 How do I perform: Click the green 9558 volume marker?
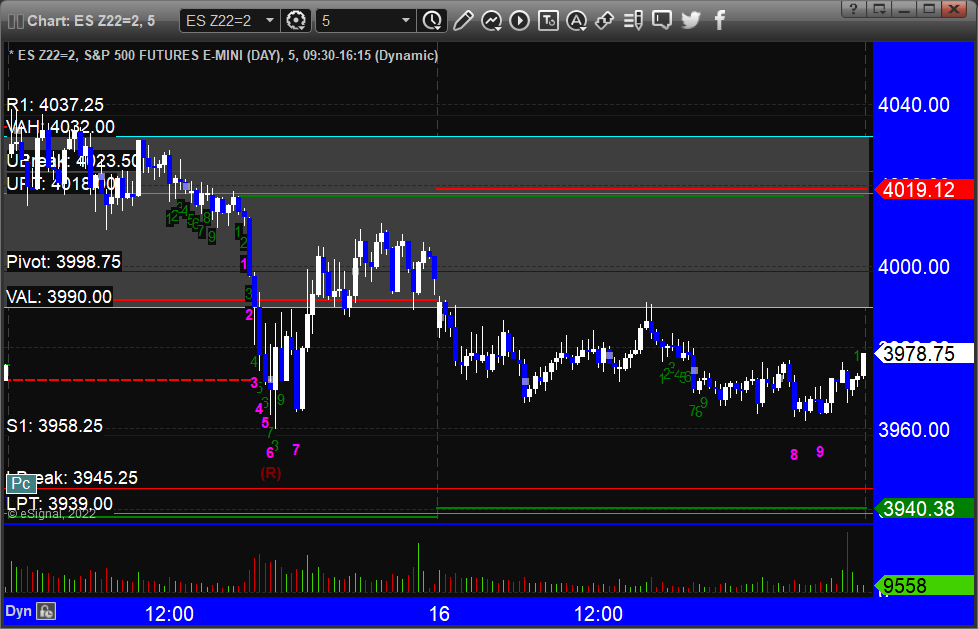[924, 585]
